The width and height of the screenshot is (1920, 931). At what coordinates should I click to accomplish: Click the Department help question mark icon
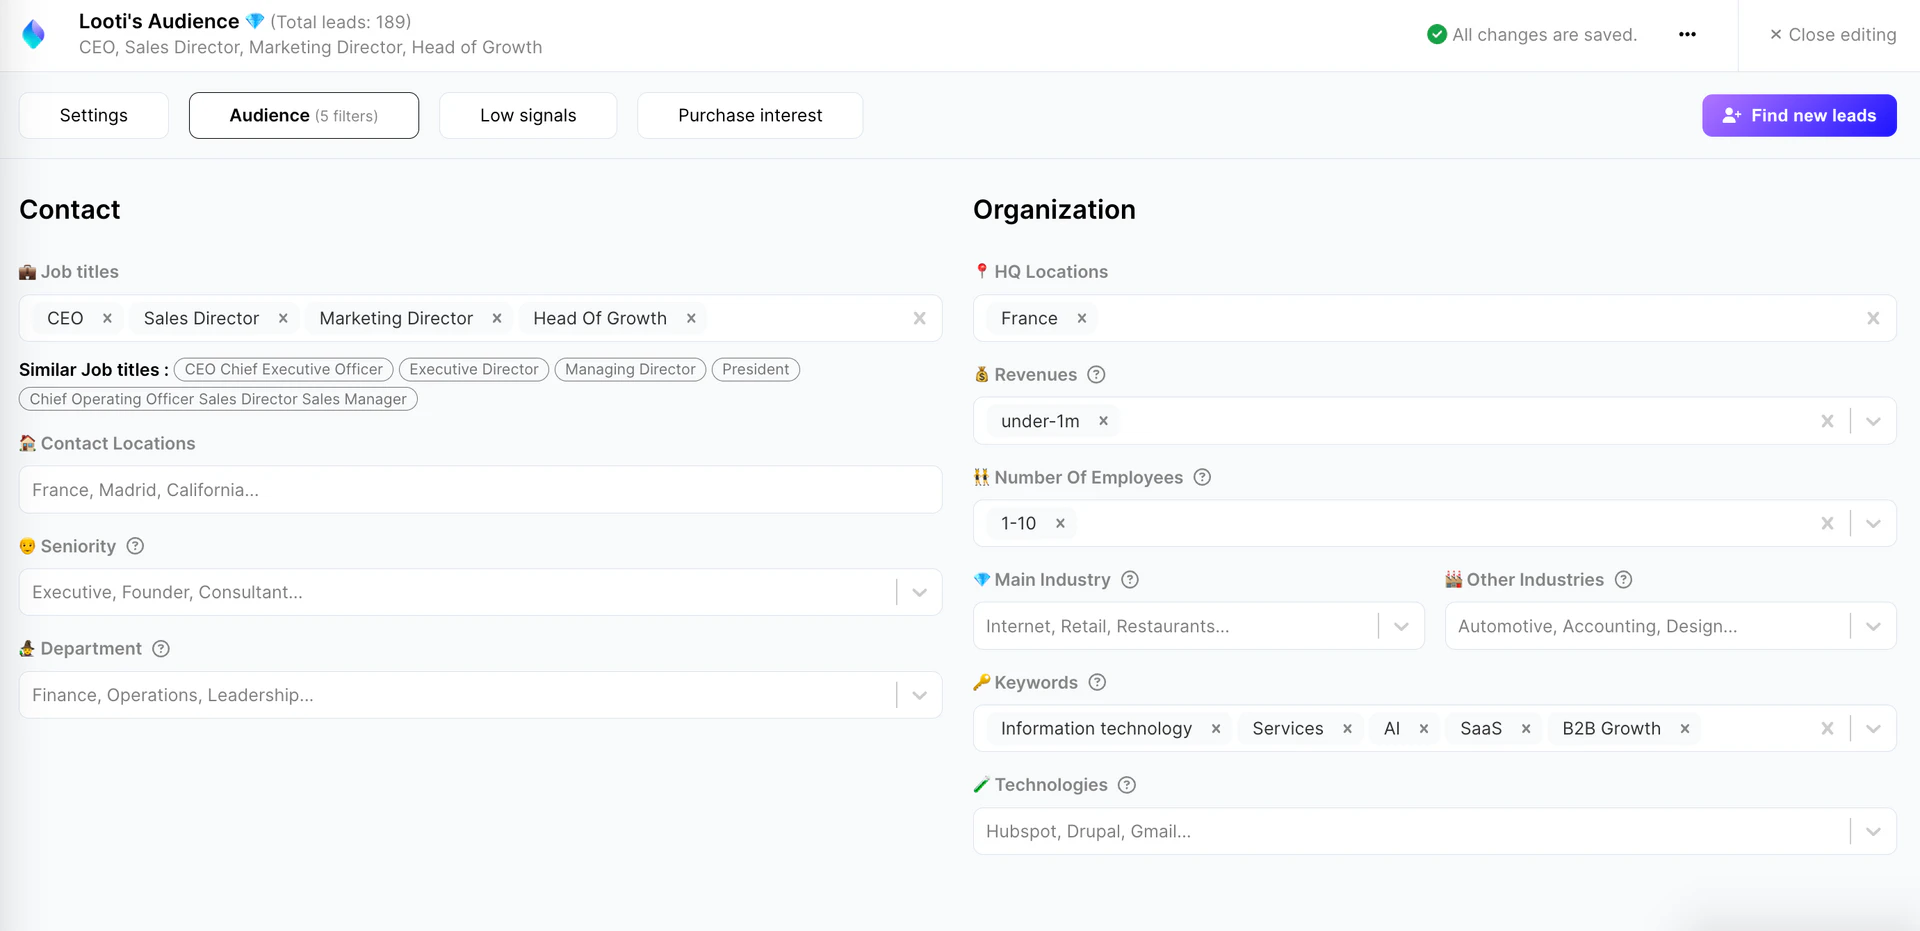tap(161, 649)
